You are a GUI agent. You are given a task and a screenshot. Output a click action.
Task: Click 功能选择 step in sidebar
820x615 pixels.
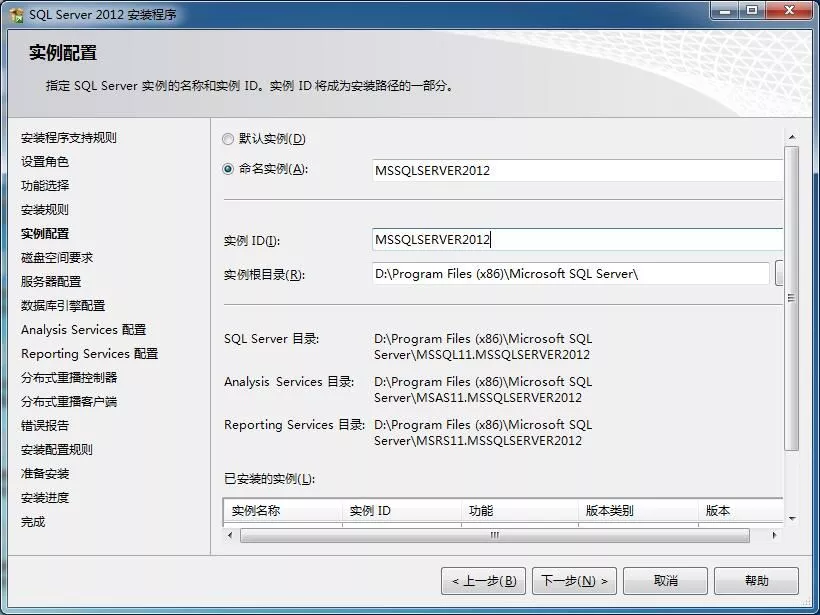click(x=45, y=186)
